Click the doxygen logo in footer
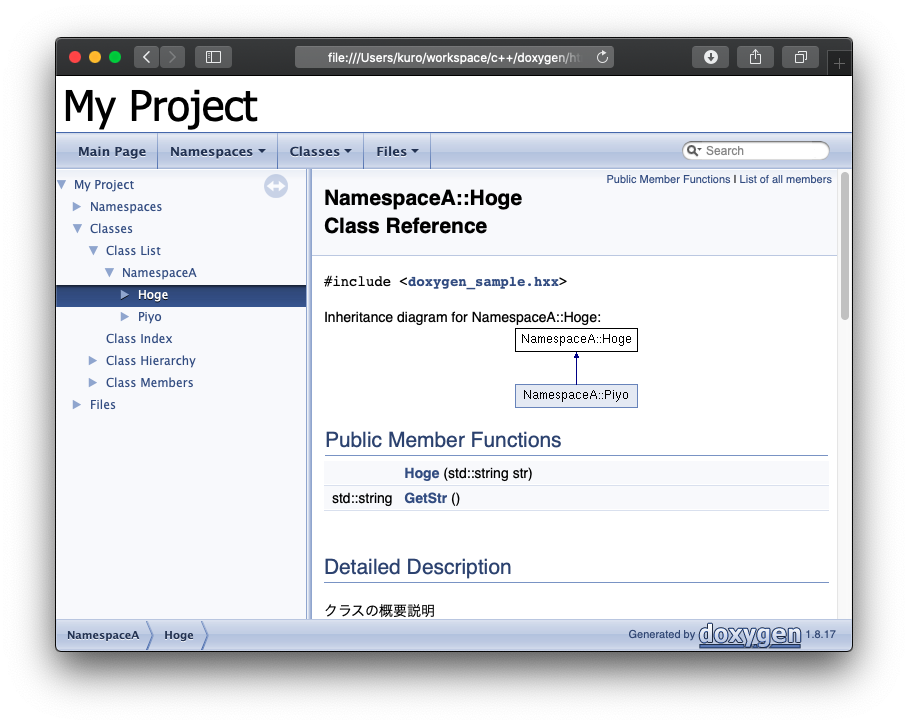The height and width of the screenshot is (725, 908). pos(750,635)
